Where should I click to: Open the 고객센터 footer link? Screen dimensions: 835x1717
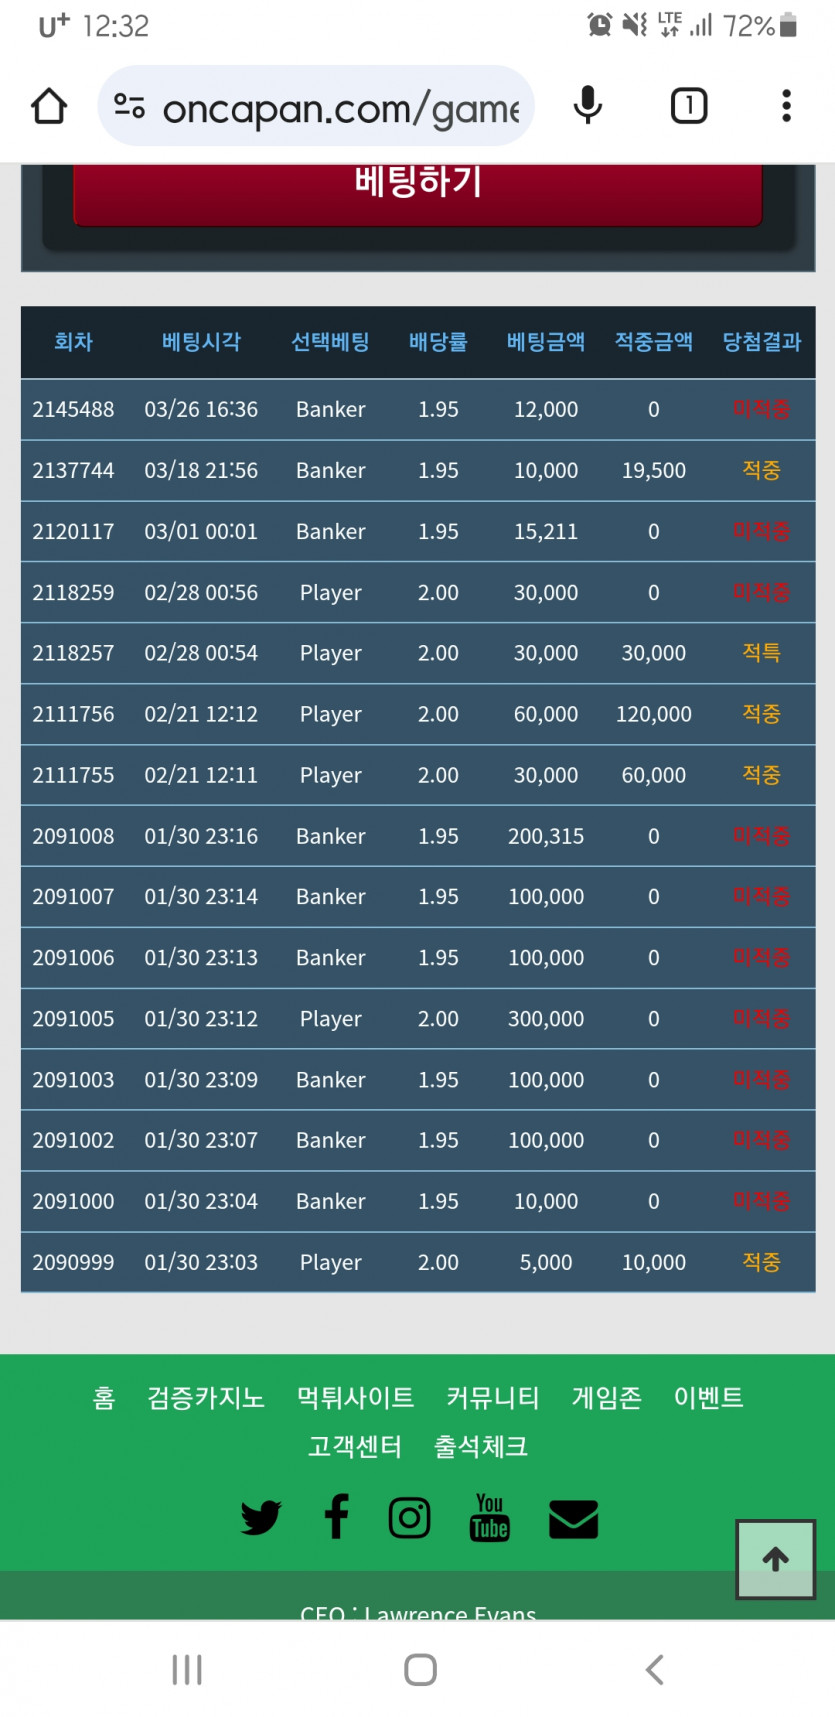point(355,1446)
